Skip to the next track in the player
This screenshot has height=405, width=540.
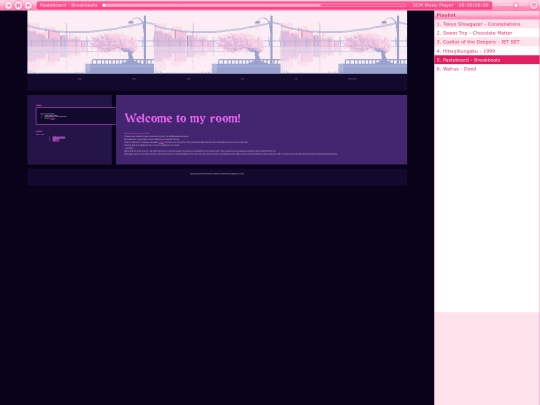tap(29, 5)
